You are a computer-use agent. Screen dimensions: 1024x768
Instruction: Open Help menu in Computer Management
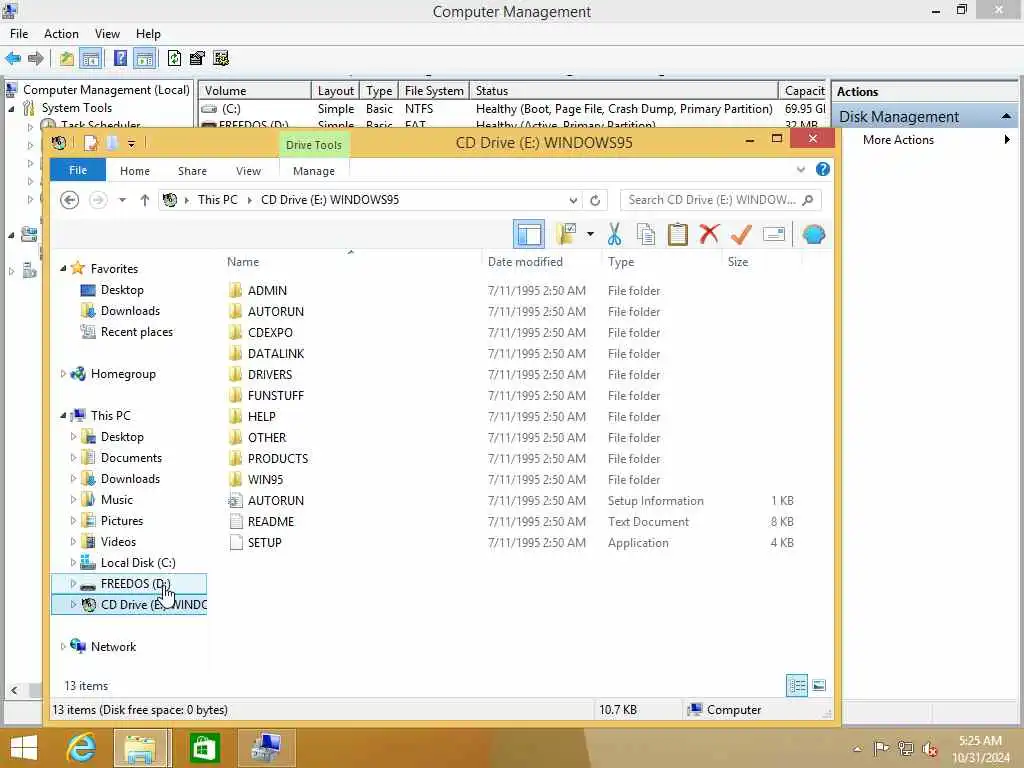point(148,34)
